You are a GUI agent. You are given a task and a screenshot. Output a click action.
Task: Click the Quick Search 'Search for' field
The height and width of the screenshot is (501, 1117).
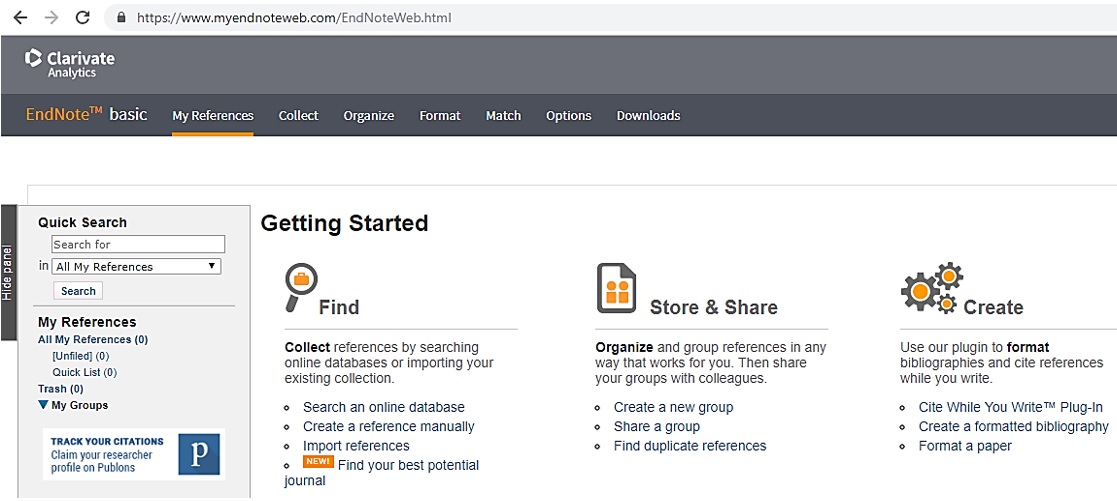click(x=138, y=244)
